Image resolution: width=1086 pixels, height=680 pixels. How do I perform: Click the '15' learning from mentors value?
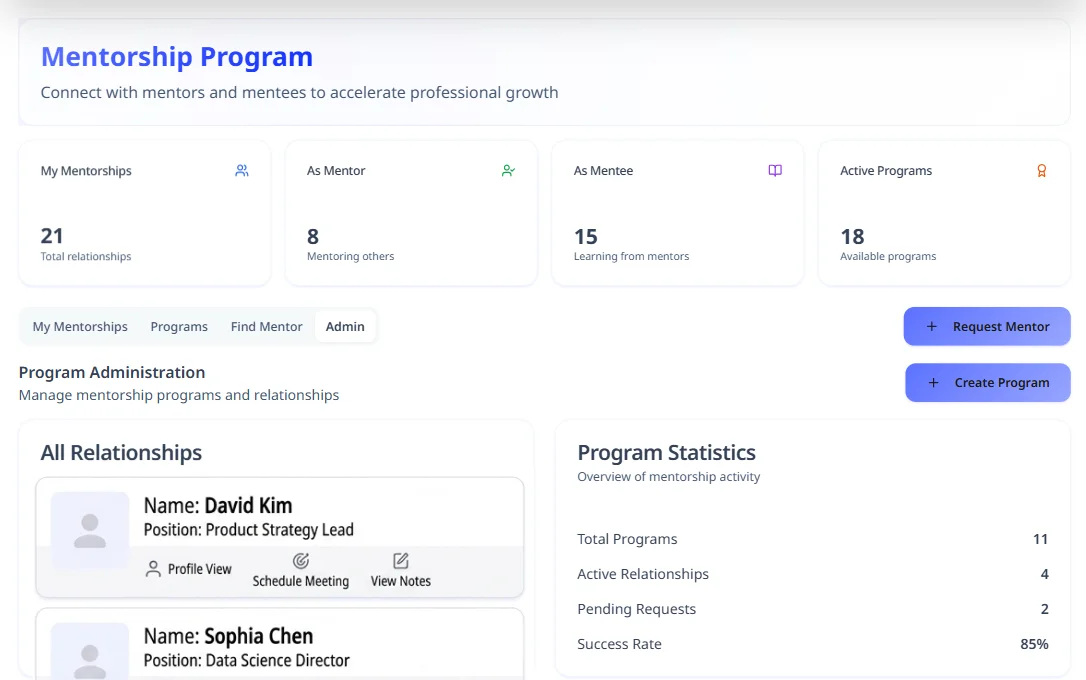tap(586, 237)
